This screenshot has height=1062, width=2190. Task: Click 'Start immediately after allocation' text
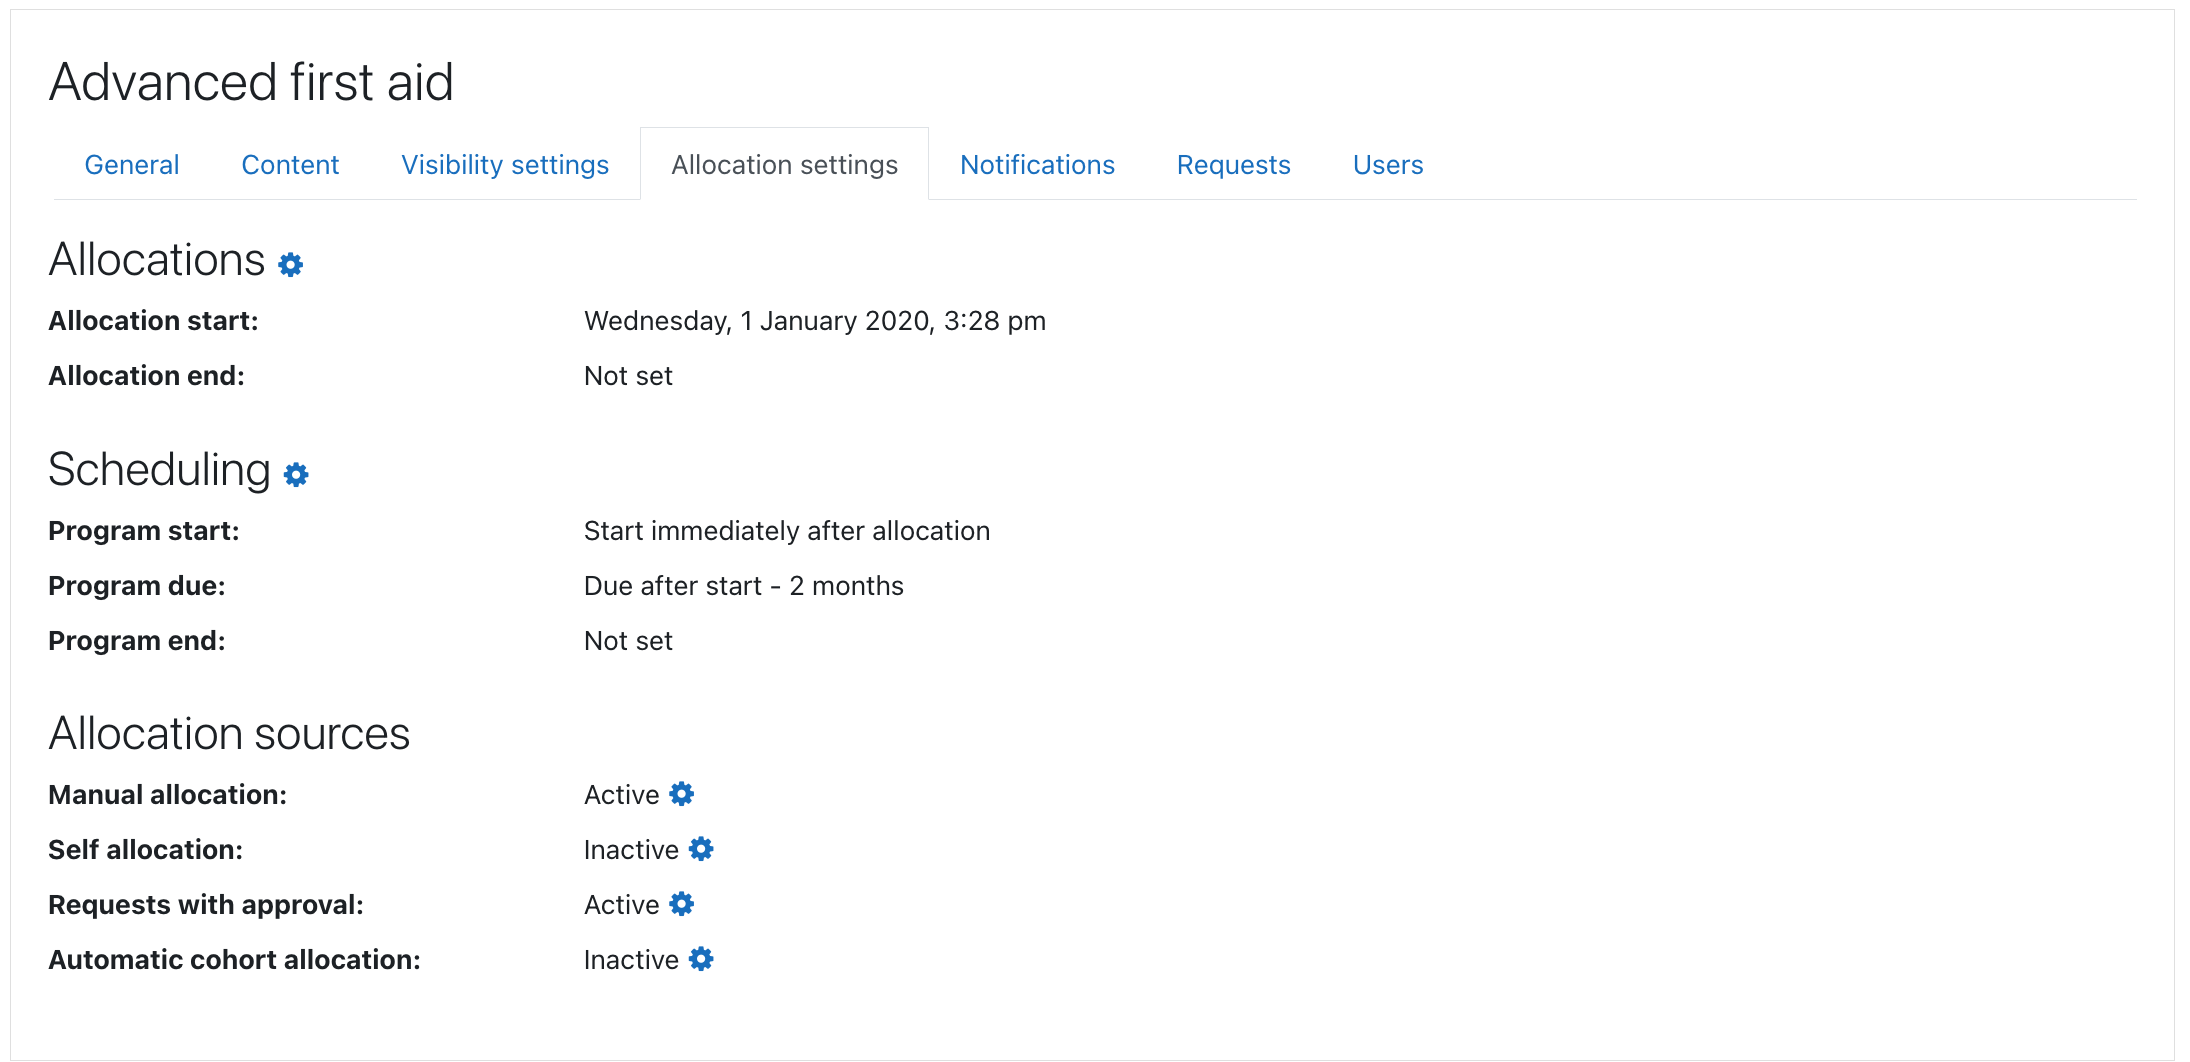(786, 531)
